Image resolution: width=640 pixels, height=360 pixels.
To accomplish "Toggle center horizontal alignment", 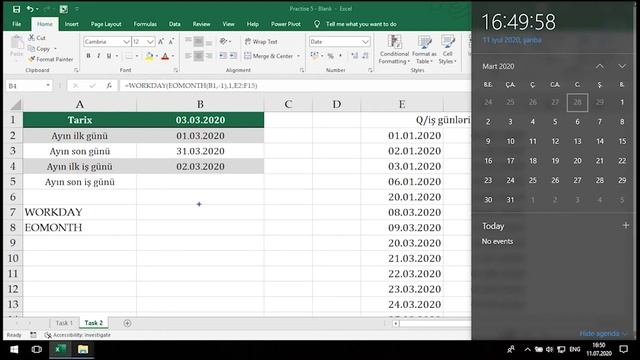I will click(x=198, y=56).
